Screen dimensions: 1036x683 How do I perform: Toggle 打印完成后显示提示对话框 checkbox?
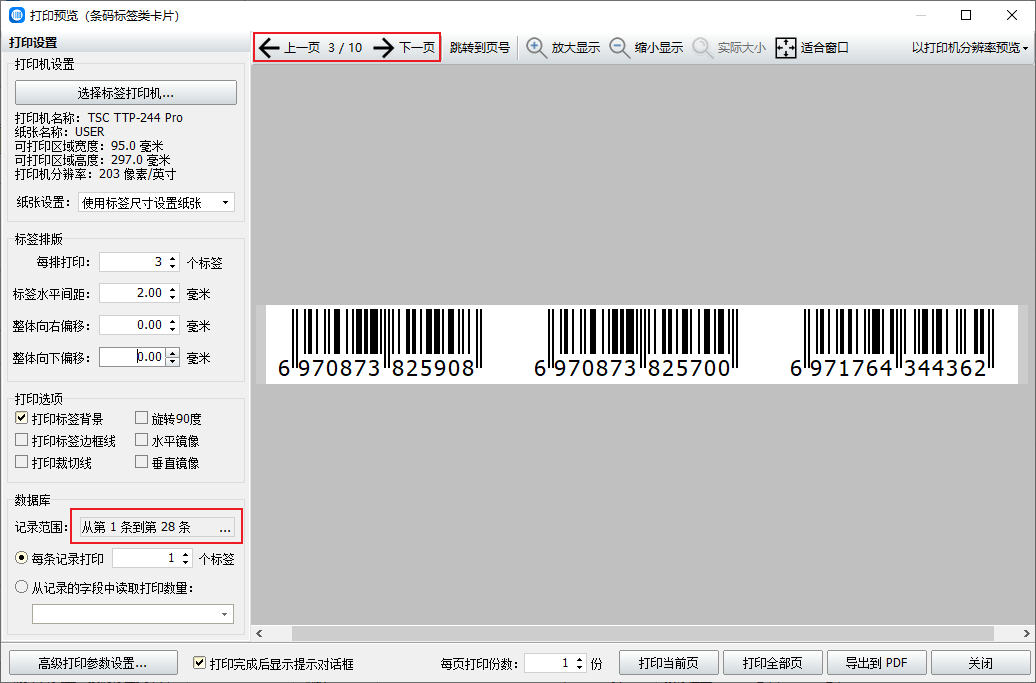[199, 663]
